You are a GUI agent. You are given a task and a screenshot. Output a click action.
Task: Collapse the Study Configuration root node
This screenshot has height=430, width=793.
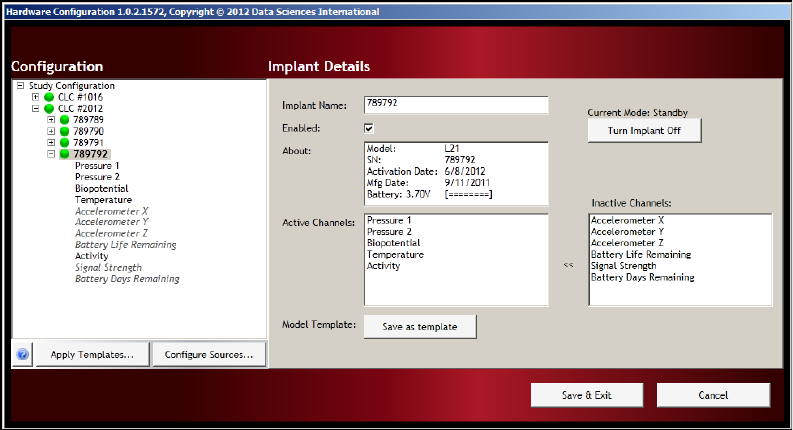[20, 85]
